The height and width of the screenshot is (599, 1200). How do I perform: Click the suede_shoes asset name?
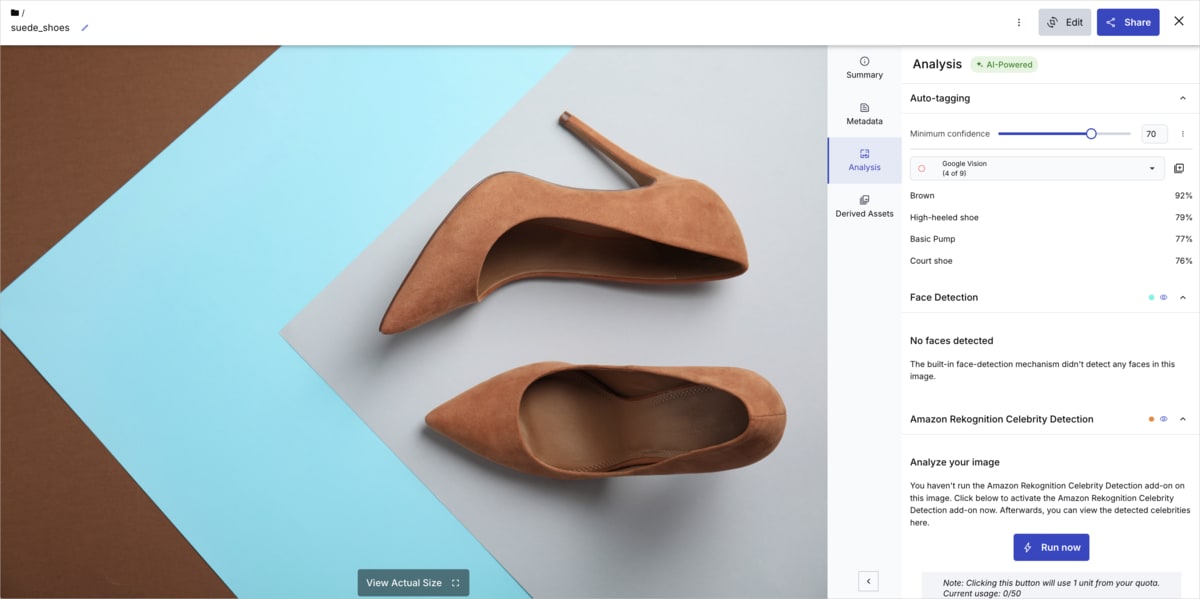click(40, 28)
